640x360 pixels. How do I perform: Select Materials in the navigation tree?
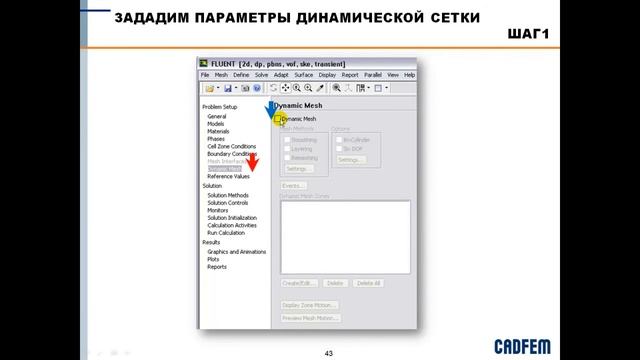tap(218, 131)
